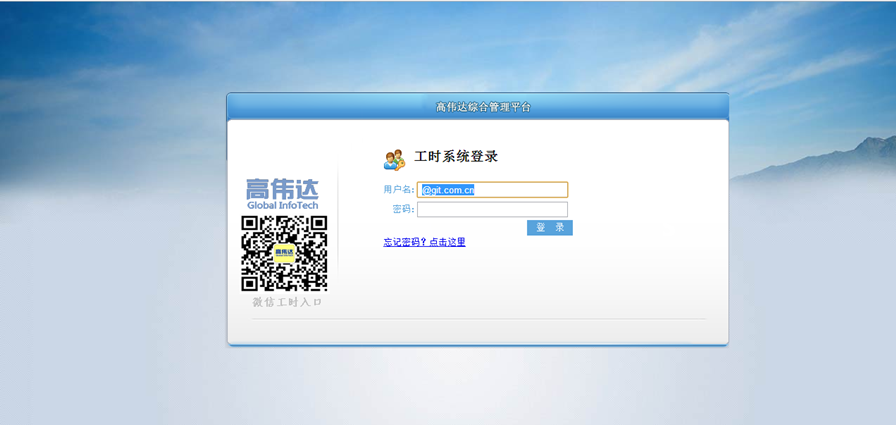Click the 微信工时入口 caption below QR code
The height and width of the screenshot is (425, 896).
287,302
